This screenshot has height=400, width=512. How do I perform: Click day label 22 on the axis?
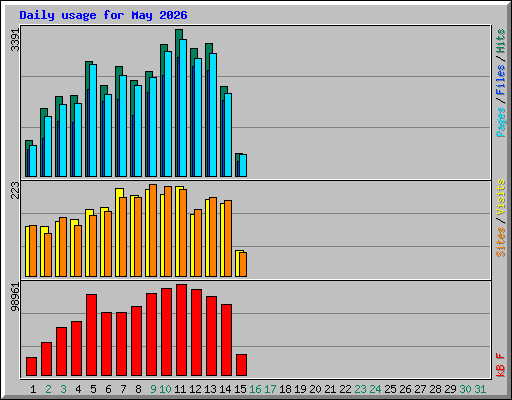(x=345, y=389)
